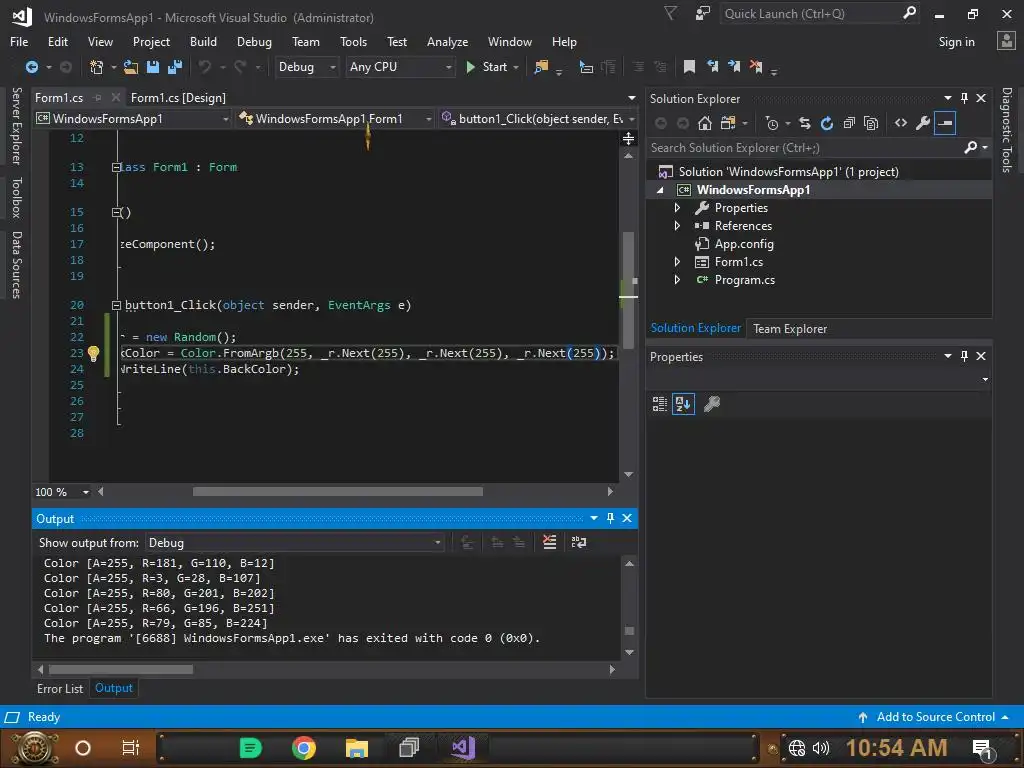Switch to the Error List tab
1024x768 pixels.
coord(59,688)
